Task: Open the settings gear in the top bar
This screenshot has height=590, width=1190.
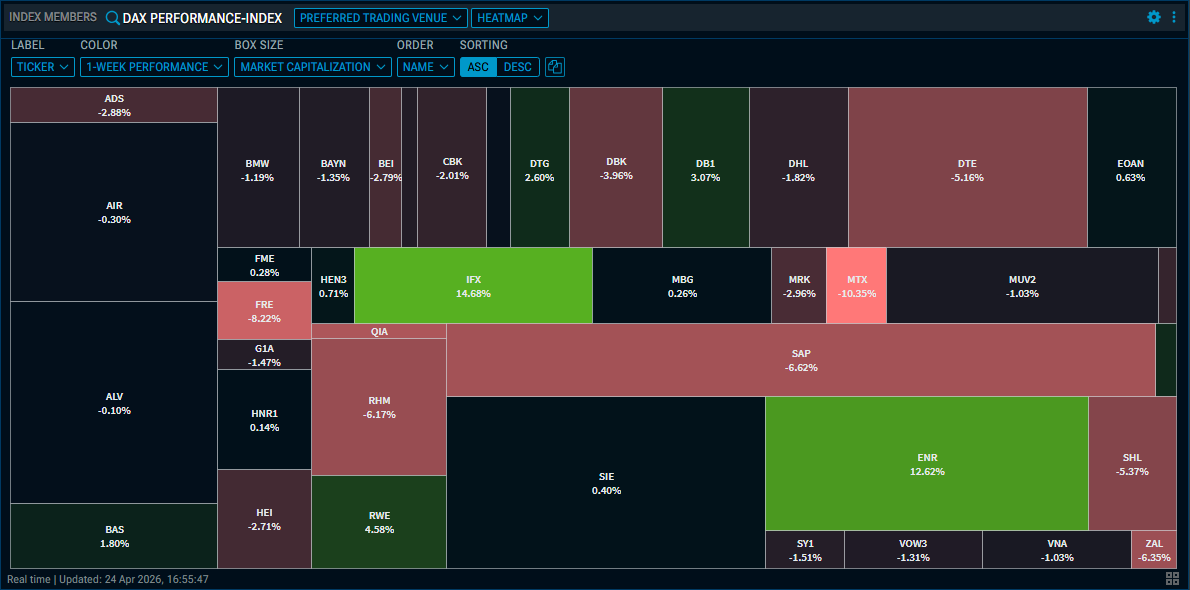Action: 1153,17
